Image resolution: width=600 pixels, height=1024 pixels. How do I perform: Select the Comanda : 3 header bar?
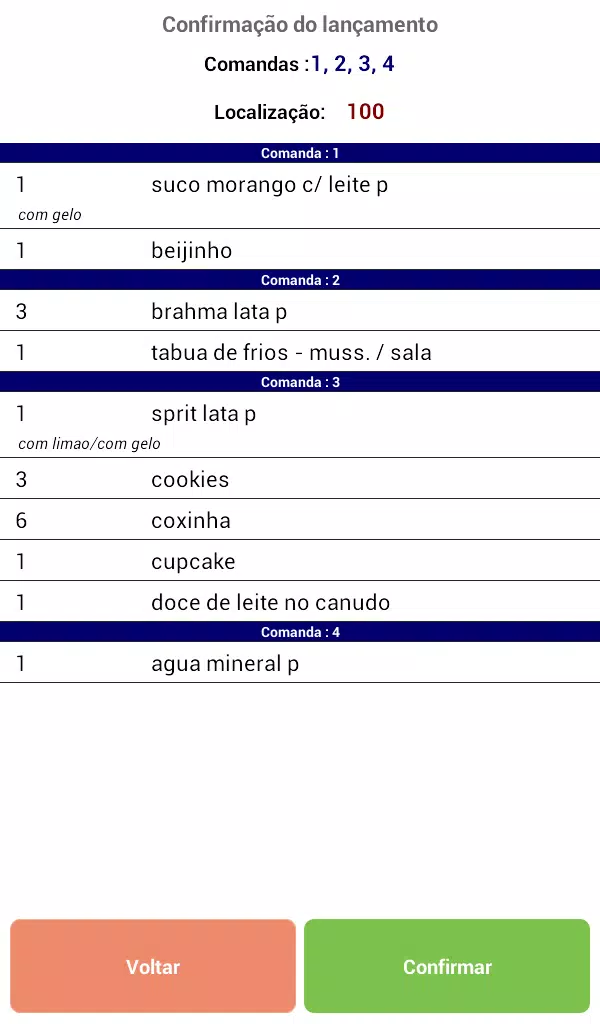(300, 381)
